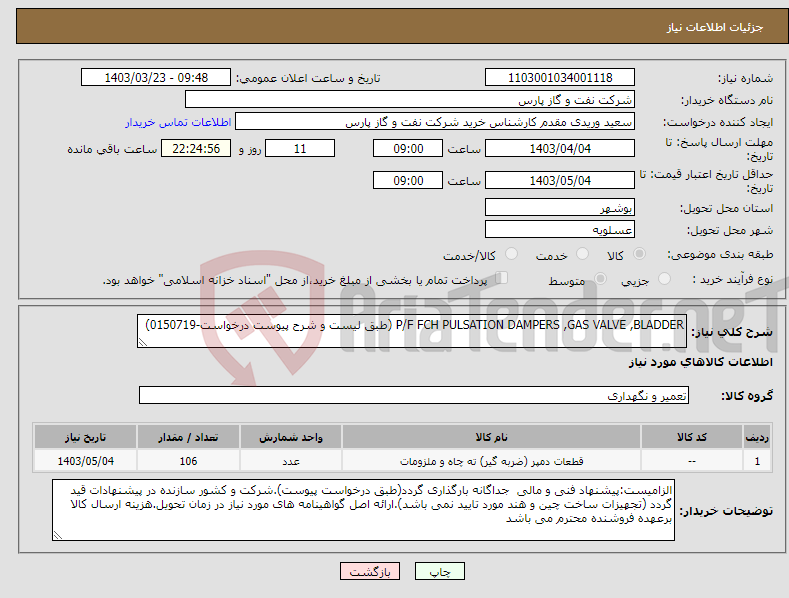
Task: Click the کد کالا column header
Action: tap(692, 437)
